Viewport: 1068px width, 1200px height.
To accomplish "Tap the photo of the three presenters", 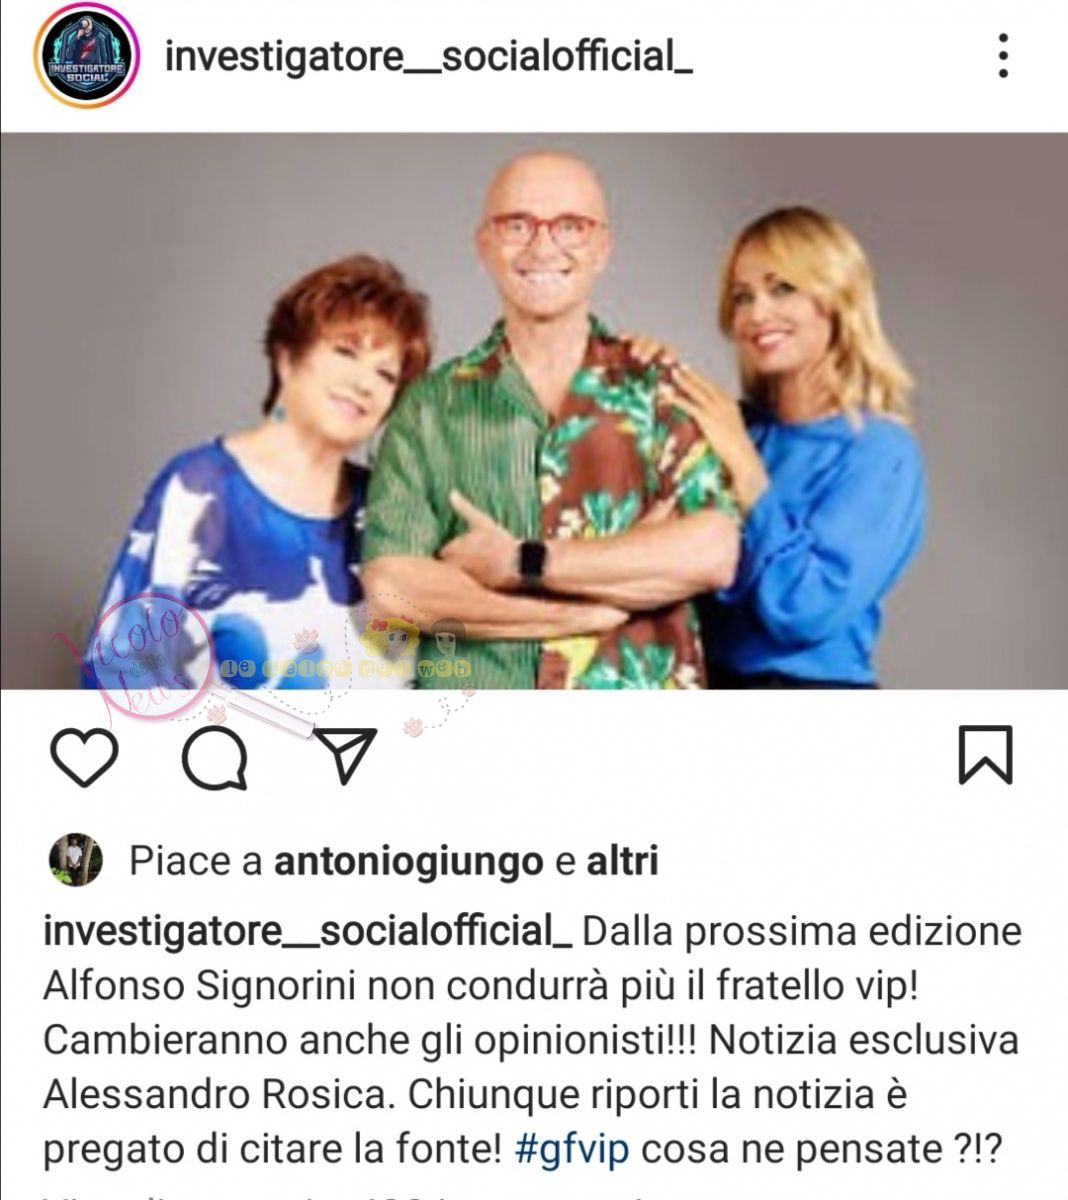I will 534,411.
